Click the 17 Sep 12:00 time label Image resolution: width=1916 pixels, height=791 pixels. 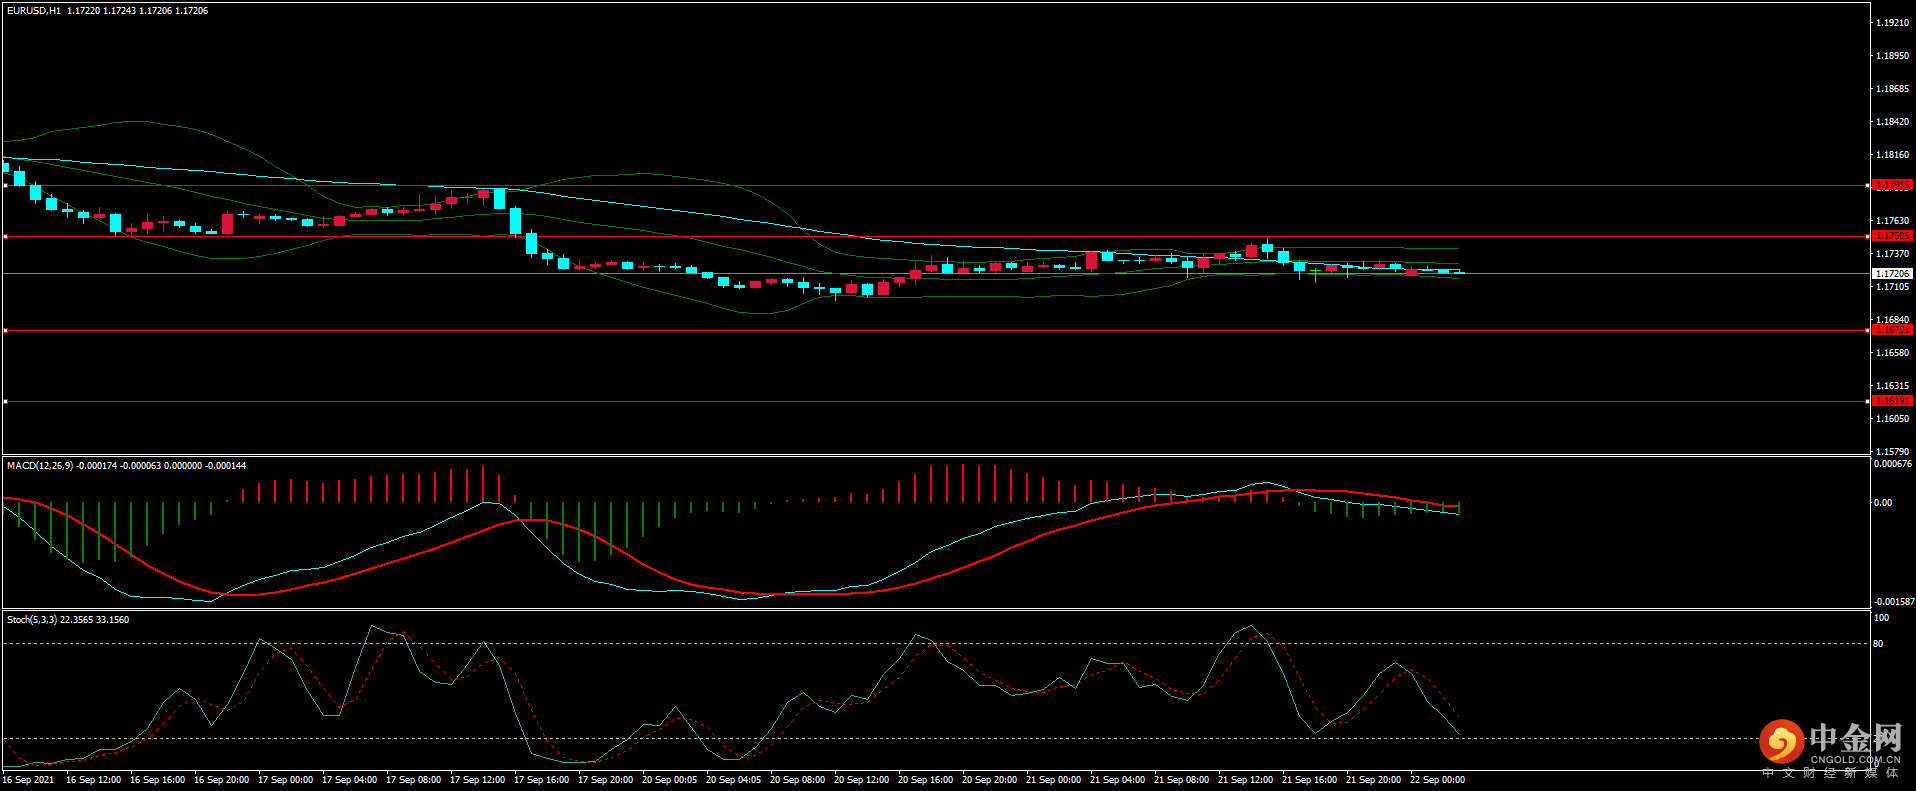pyautogui.click(x=477, y=780)
